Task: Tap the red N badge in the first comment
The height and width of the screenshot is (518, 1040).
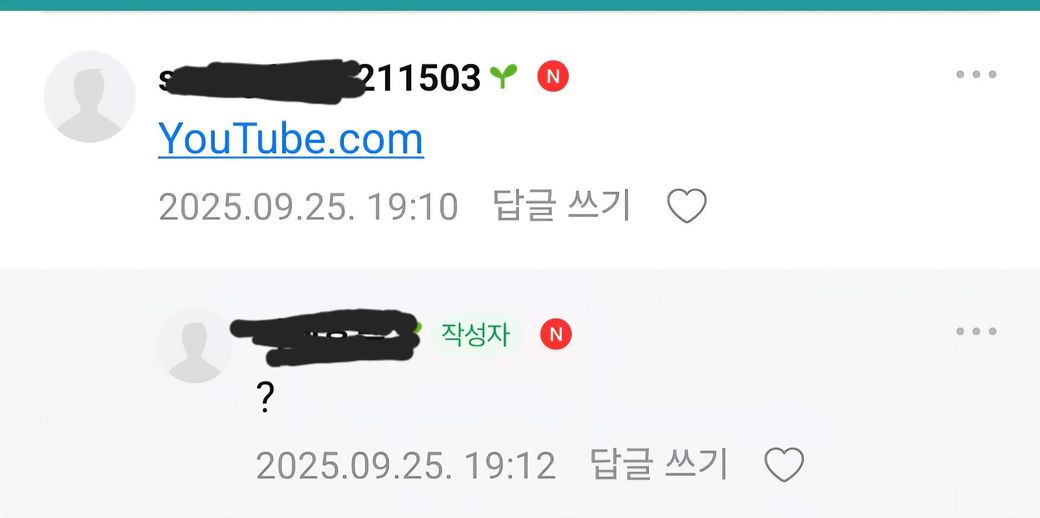Action: pos(552,76)
